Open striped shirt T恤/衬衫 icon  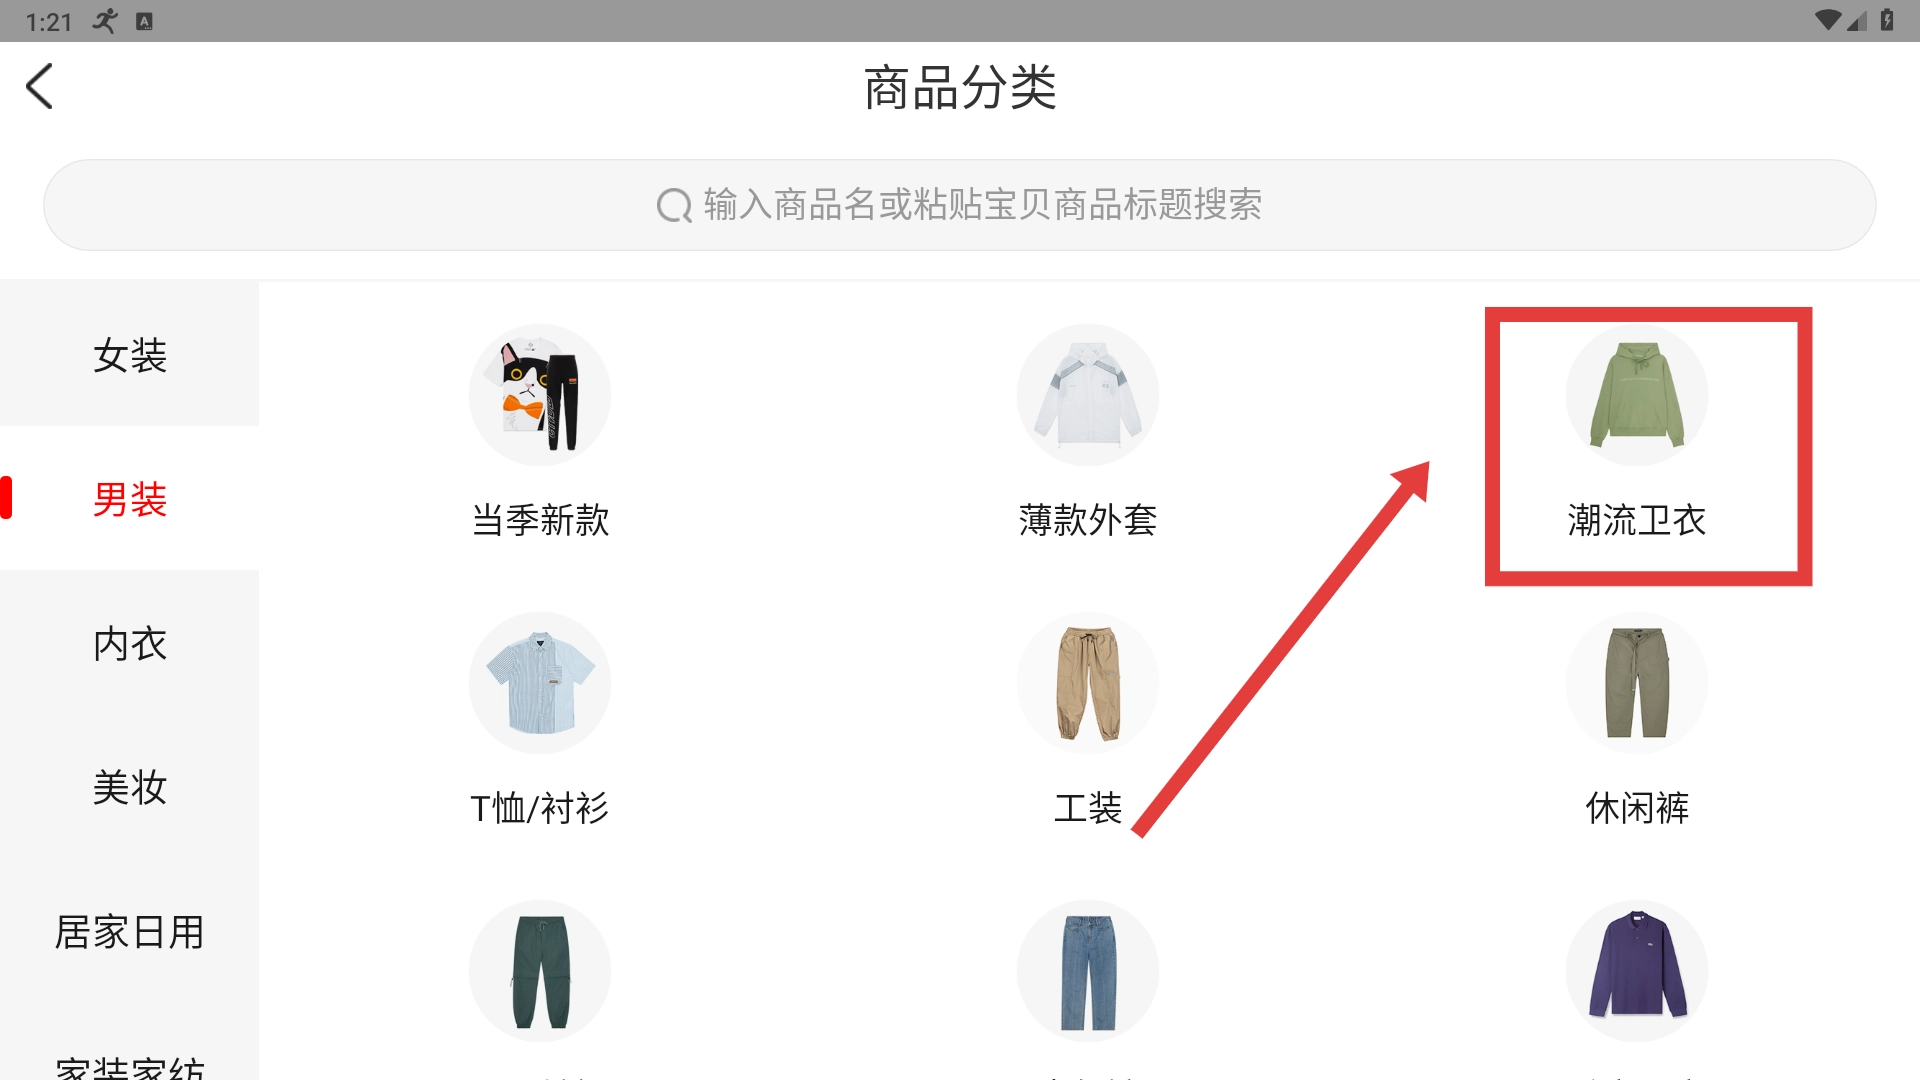pos(540,683)
